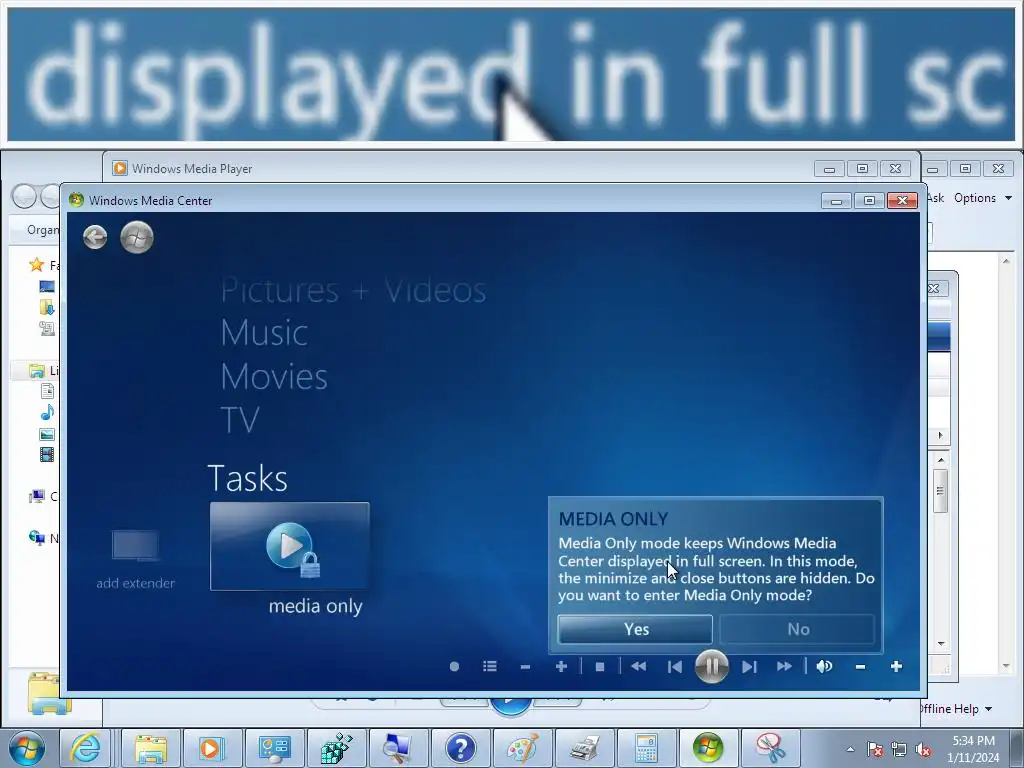Open the Offline Help dropdown

pyautogui.click(x=958, y=709)
